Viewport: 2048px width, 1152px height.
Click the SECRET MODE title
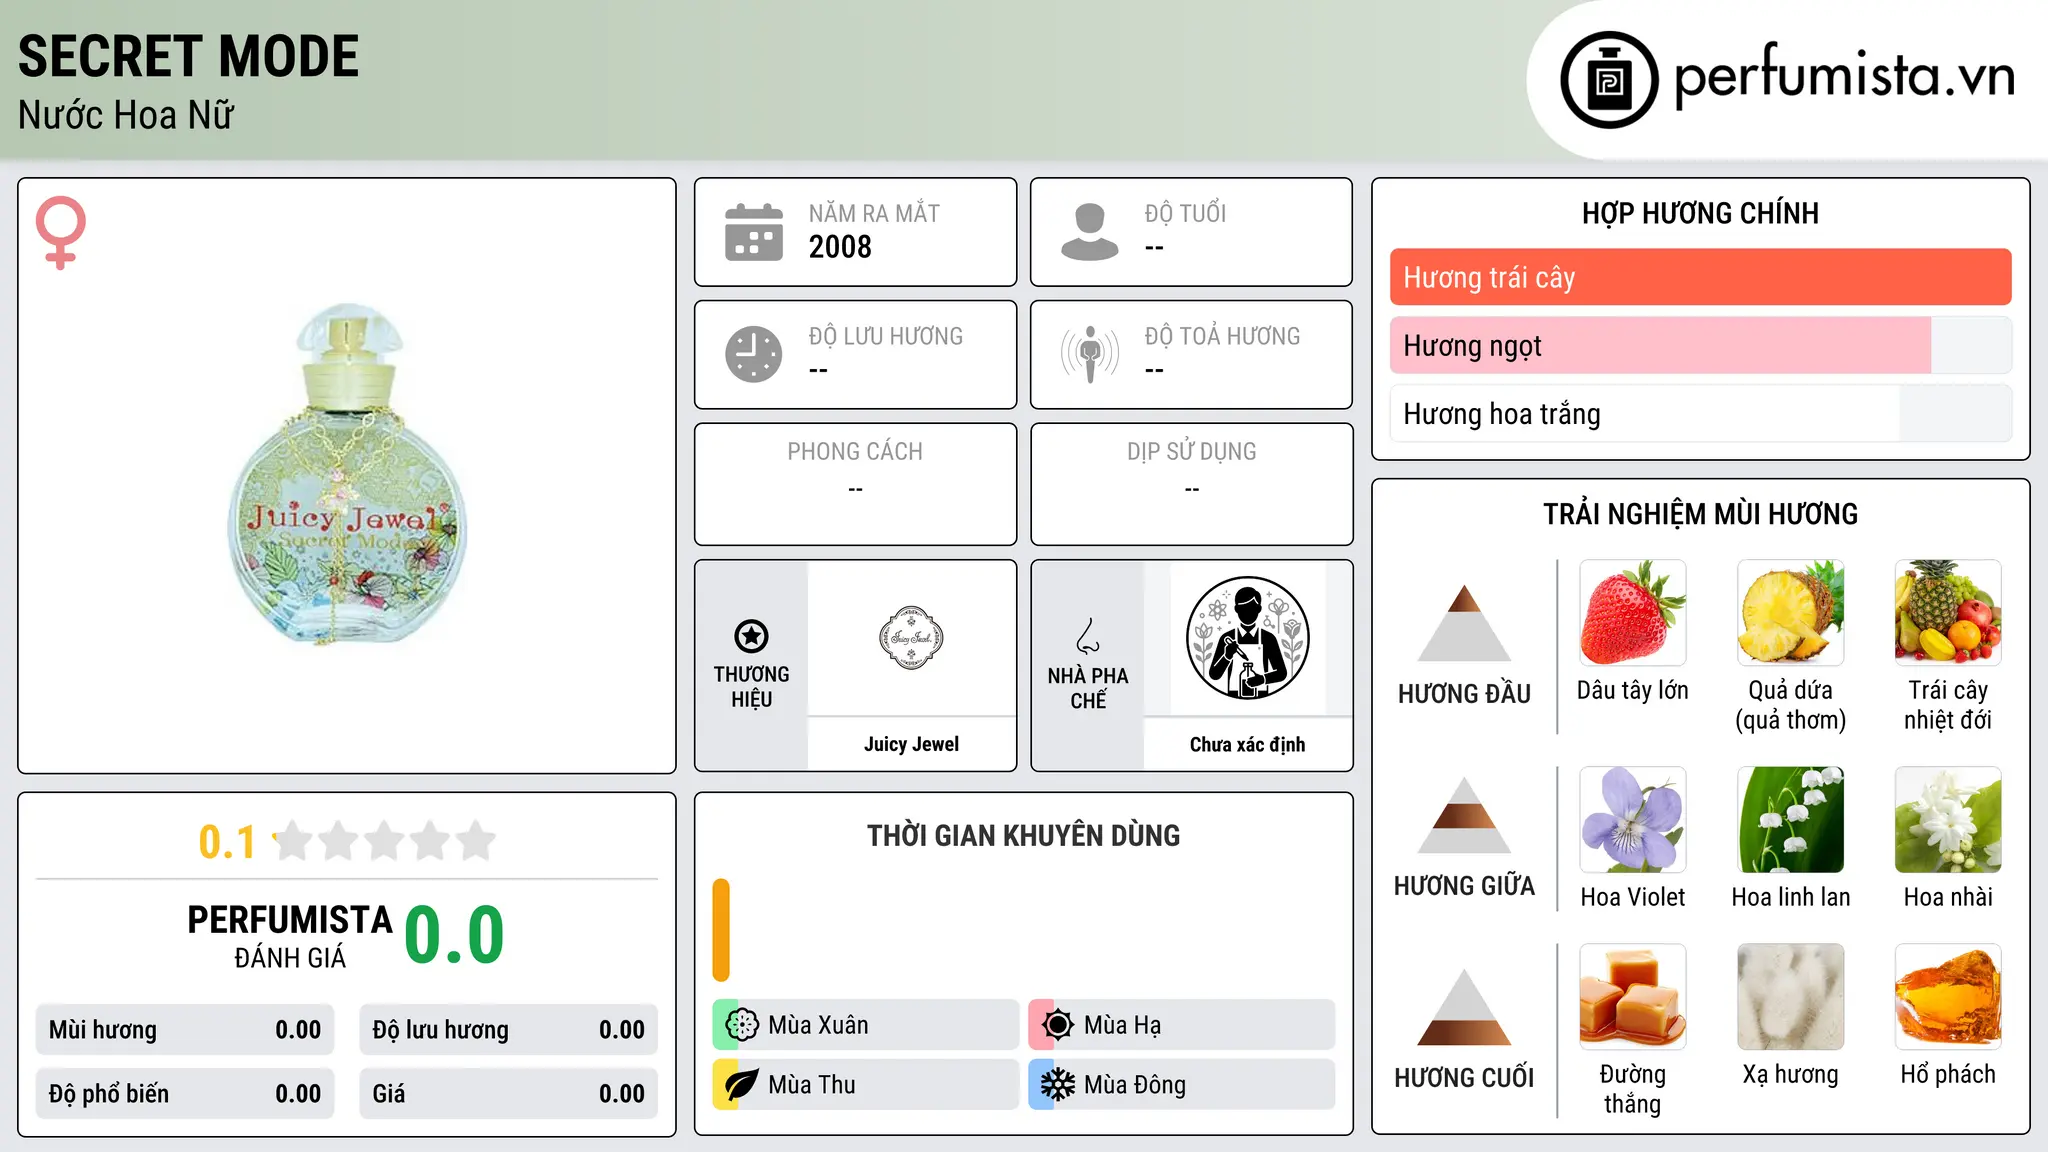coord(188,56)
